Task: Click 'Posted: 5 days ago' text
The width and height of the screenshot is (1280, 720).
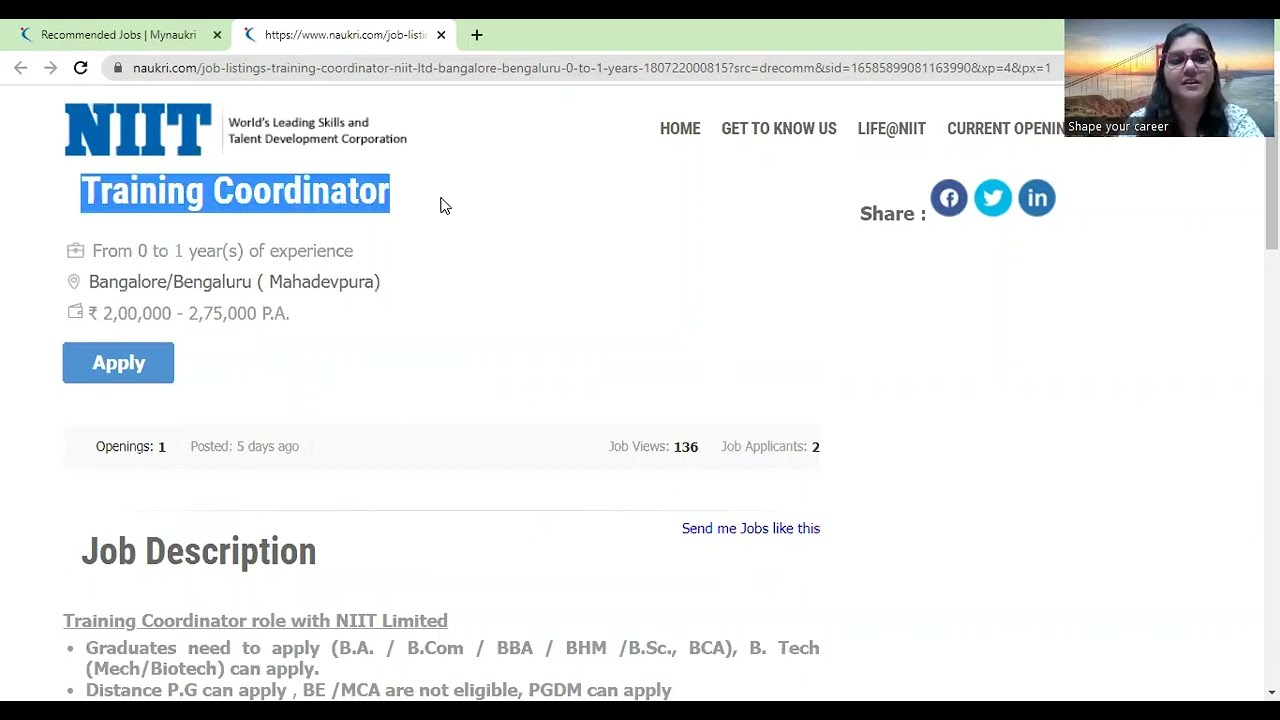Action: 245,447
